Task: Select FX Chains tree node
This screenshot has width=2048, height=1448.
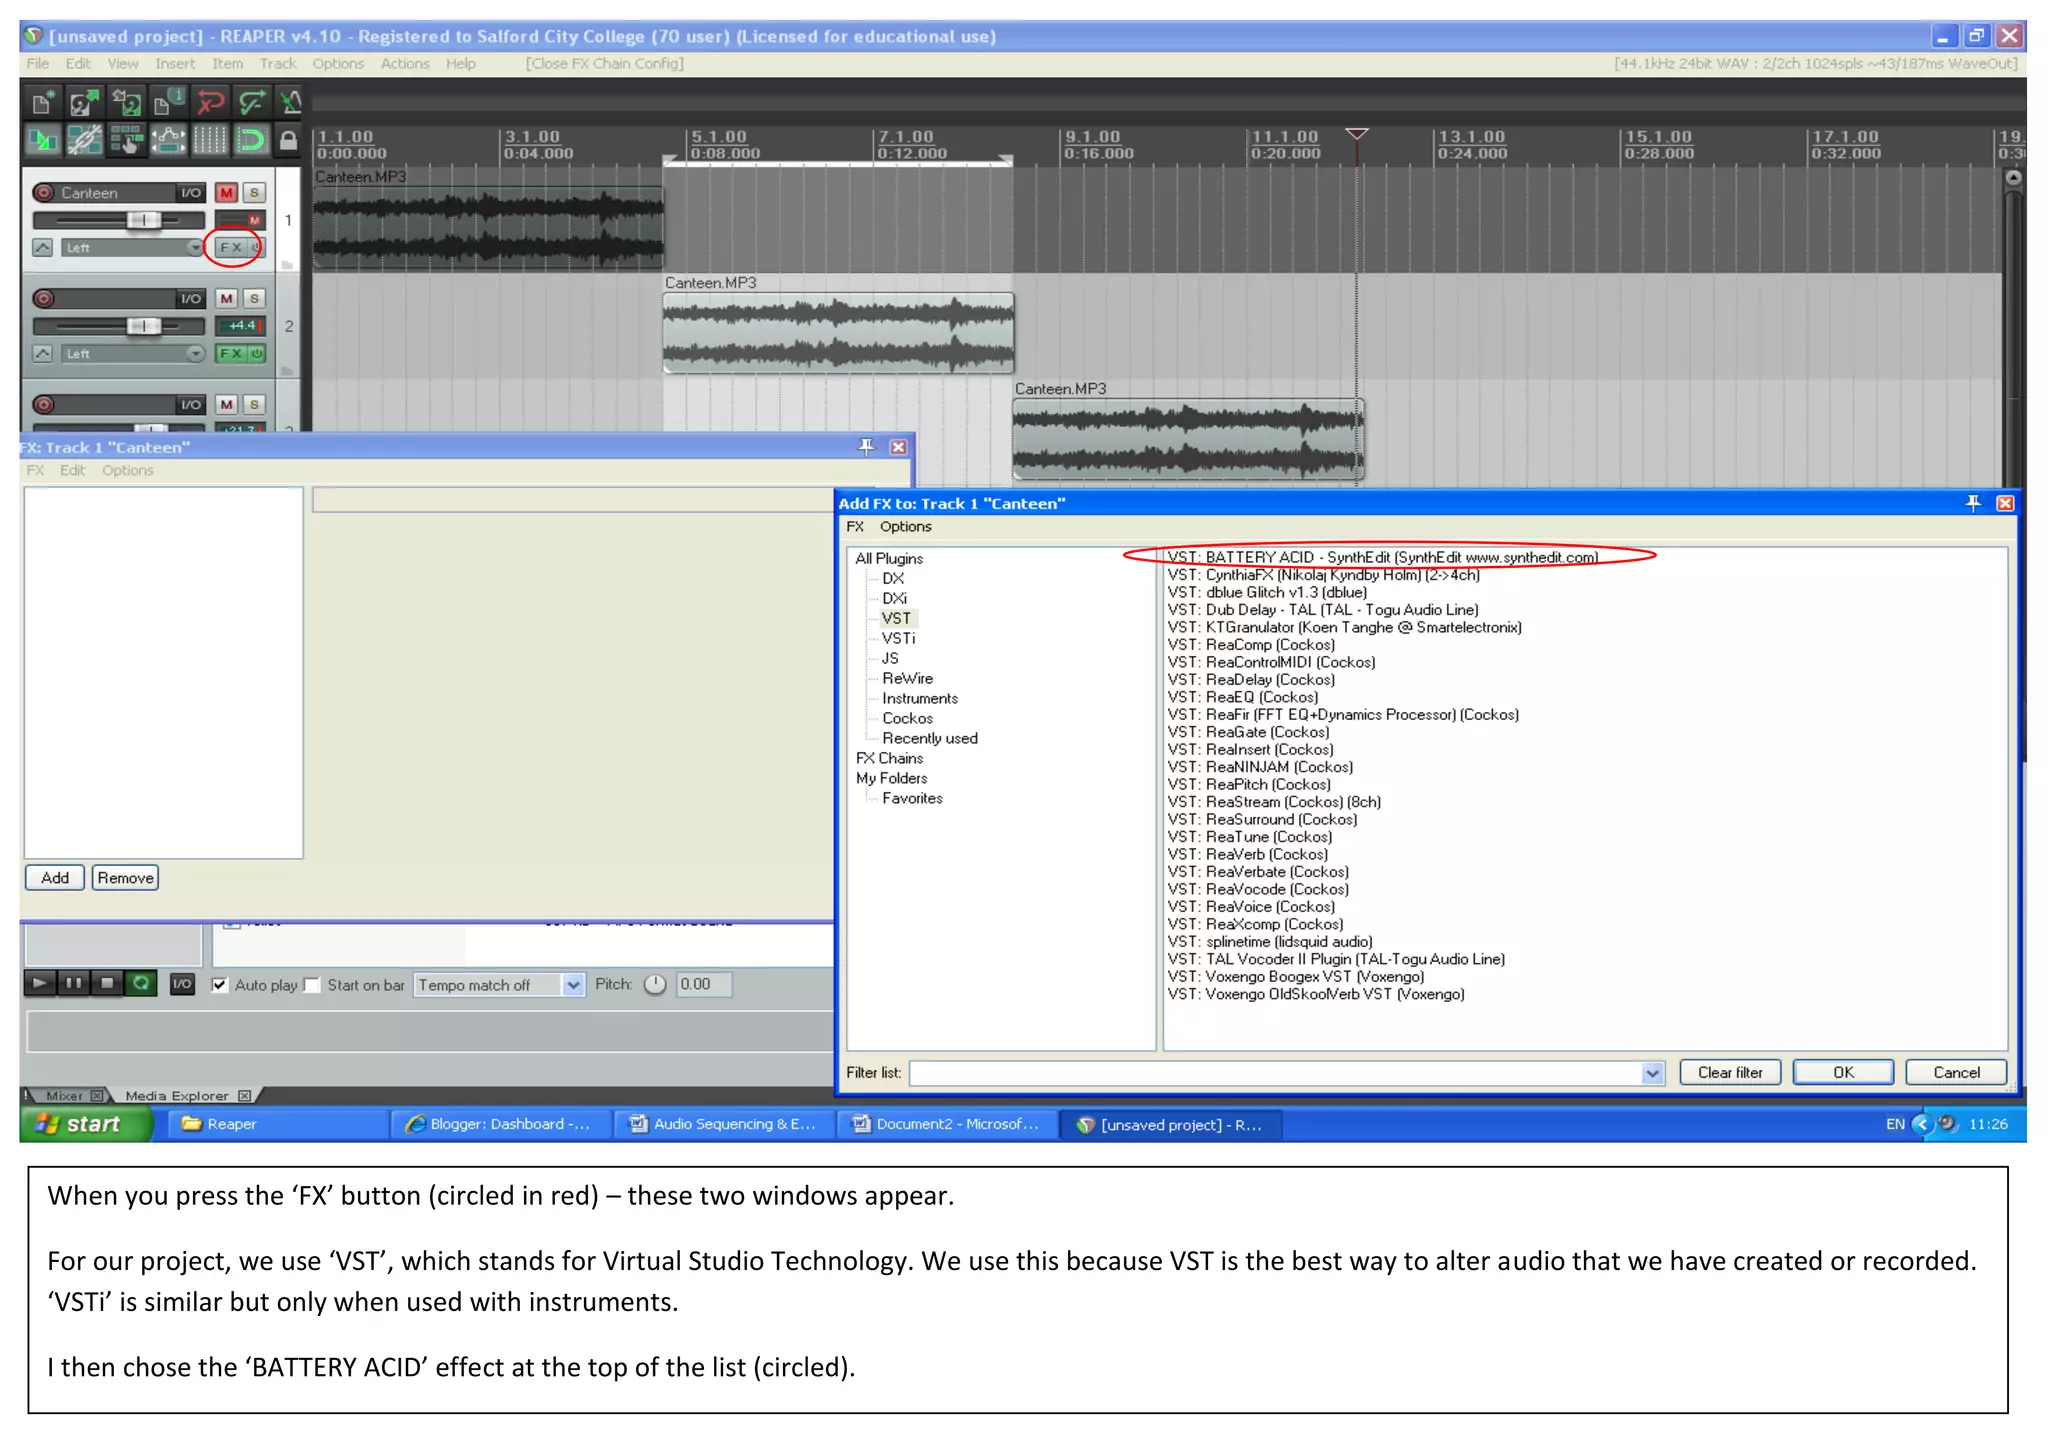Action: [889, 758]
